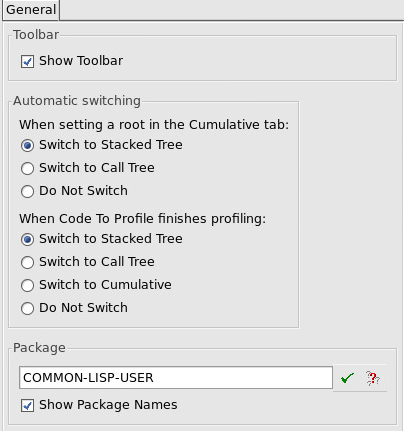
Task: Click the Switch to Cumulative label text
Action: click(105, 285)
